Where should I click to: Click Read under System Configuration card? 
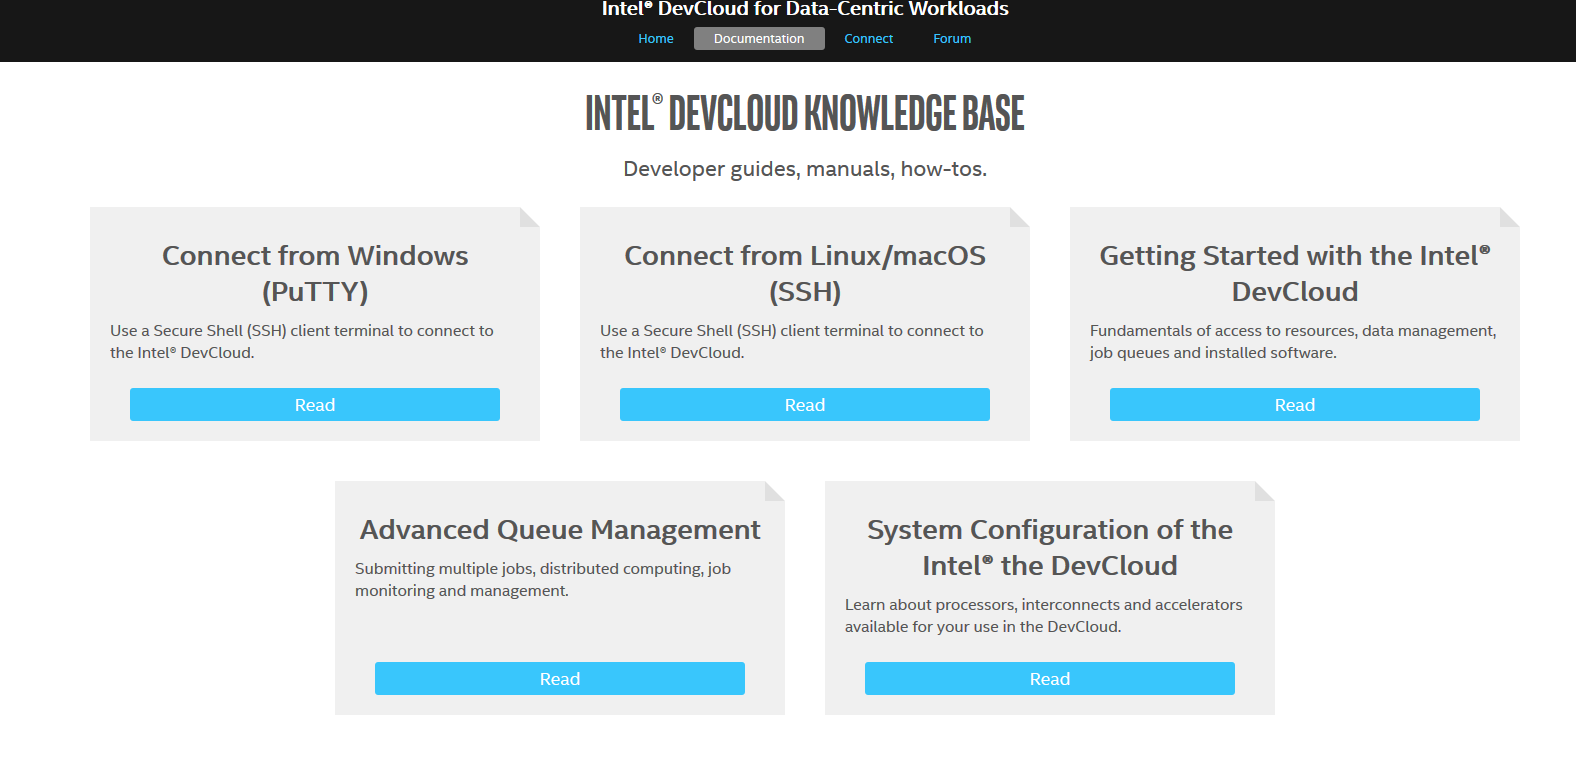(x=1050, y=679)
